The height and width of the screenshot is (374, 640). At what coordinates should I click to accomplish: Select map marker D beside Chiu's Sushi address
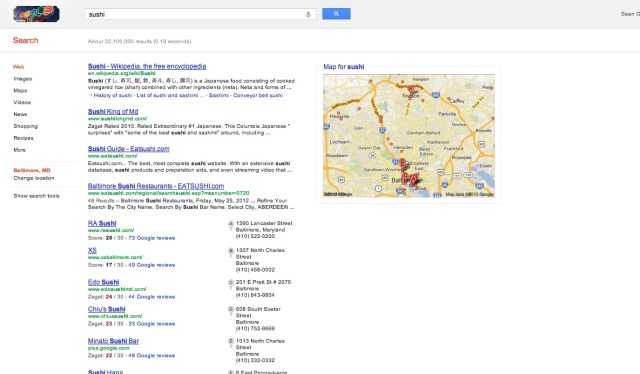point(231,310)
